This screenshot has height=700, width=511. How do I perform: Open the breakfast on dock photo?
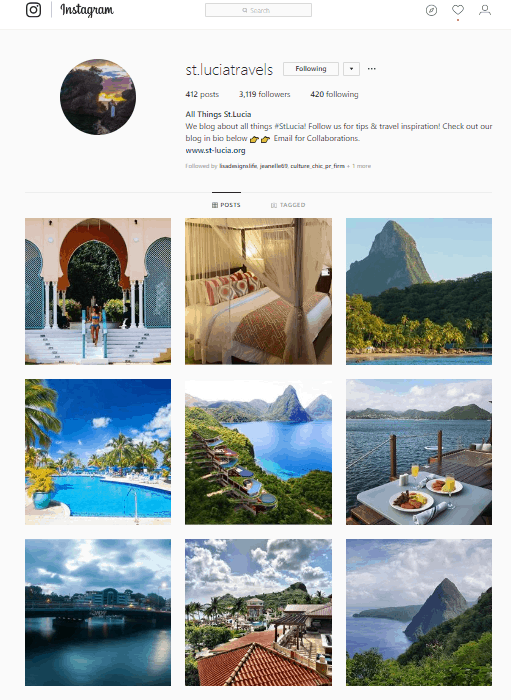pyautogui.click(x=419, y=452)
